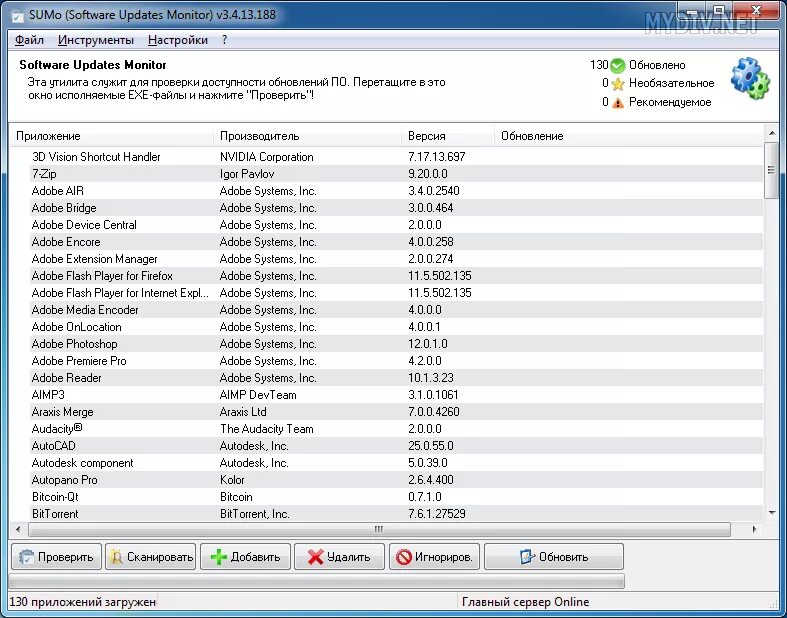This screenshot has width=787, height=618.
Task: Open the ? help menu
Action: 224,40
